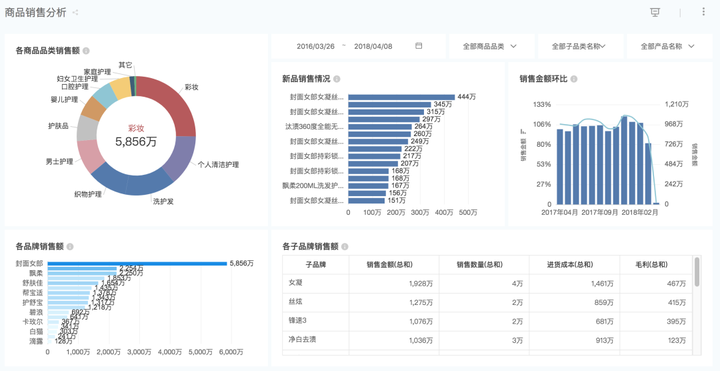The width and height of the screenshot is (720, 371).
Task: Click the 滴露 brand label
Action: [36, 341]
